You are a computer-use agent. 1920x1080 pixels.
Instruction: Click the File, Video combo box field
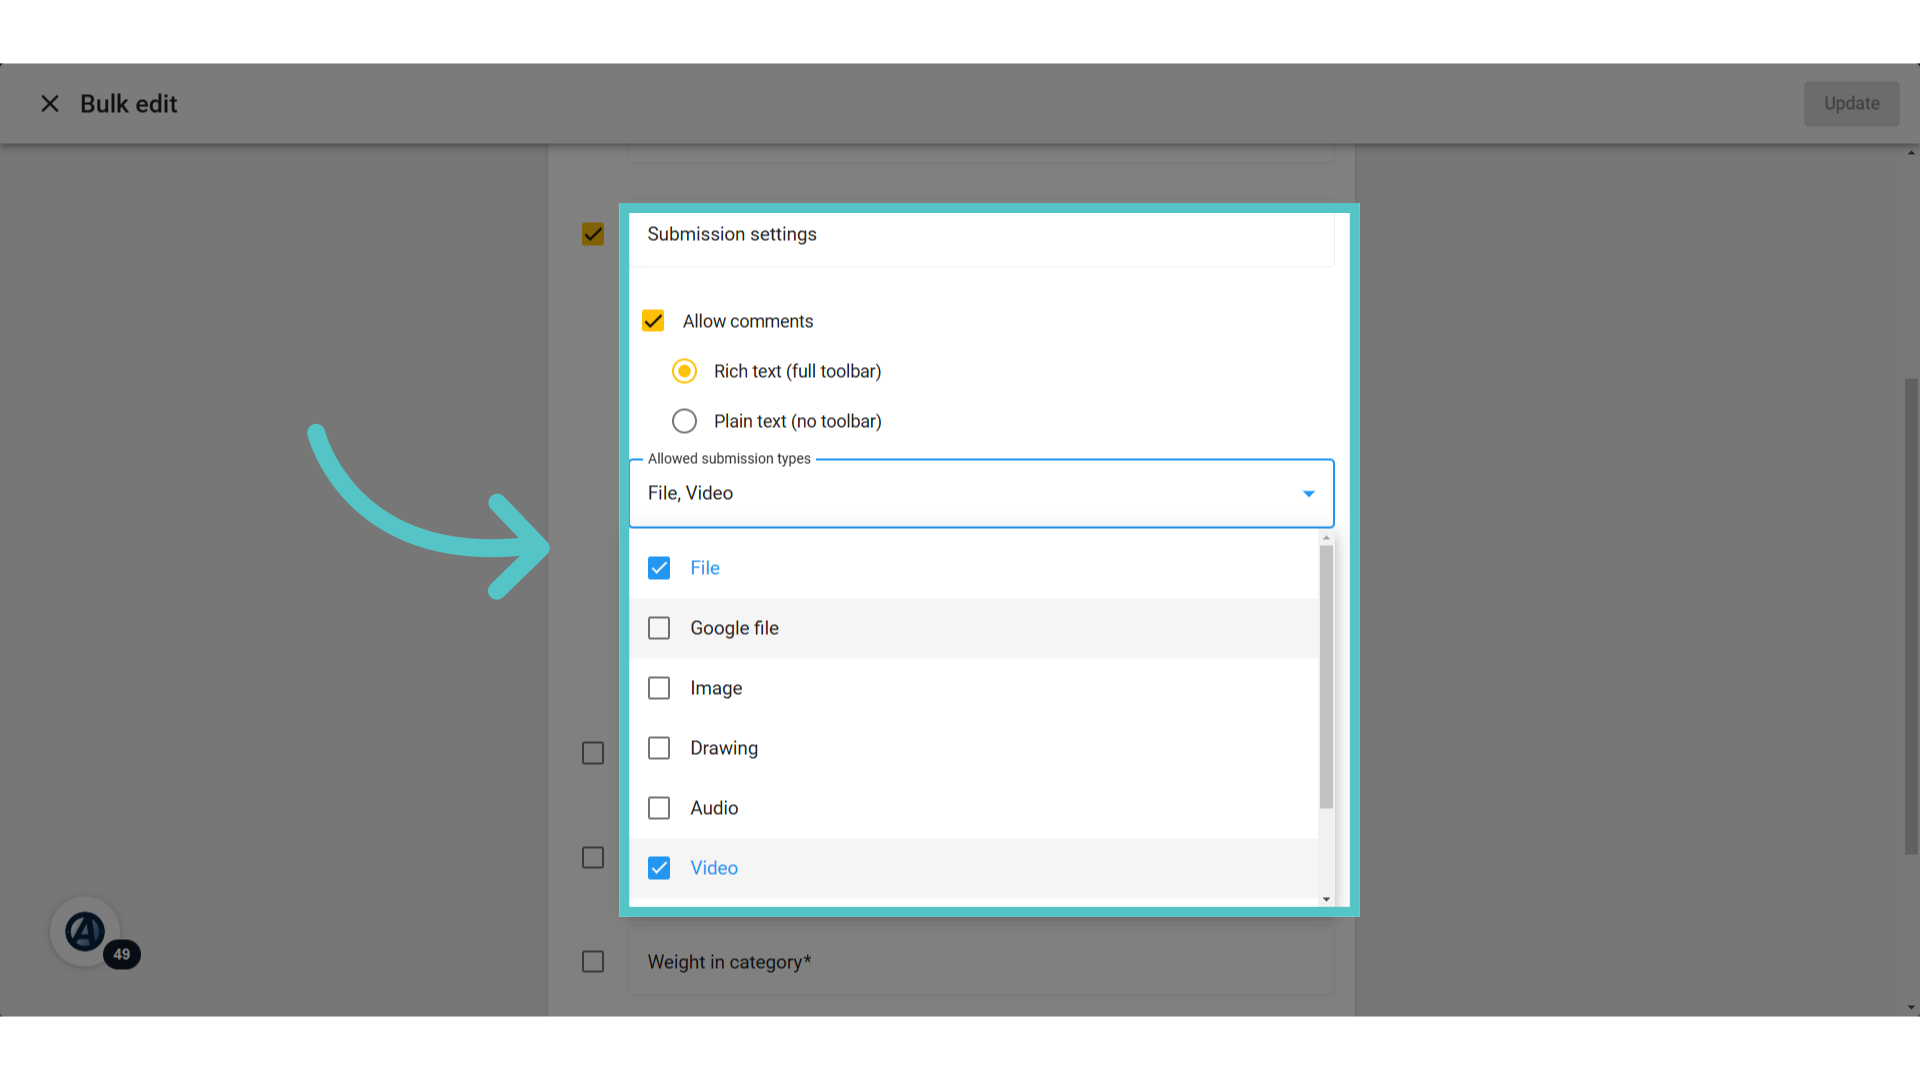tap(981, 493)
